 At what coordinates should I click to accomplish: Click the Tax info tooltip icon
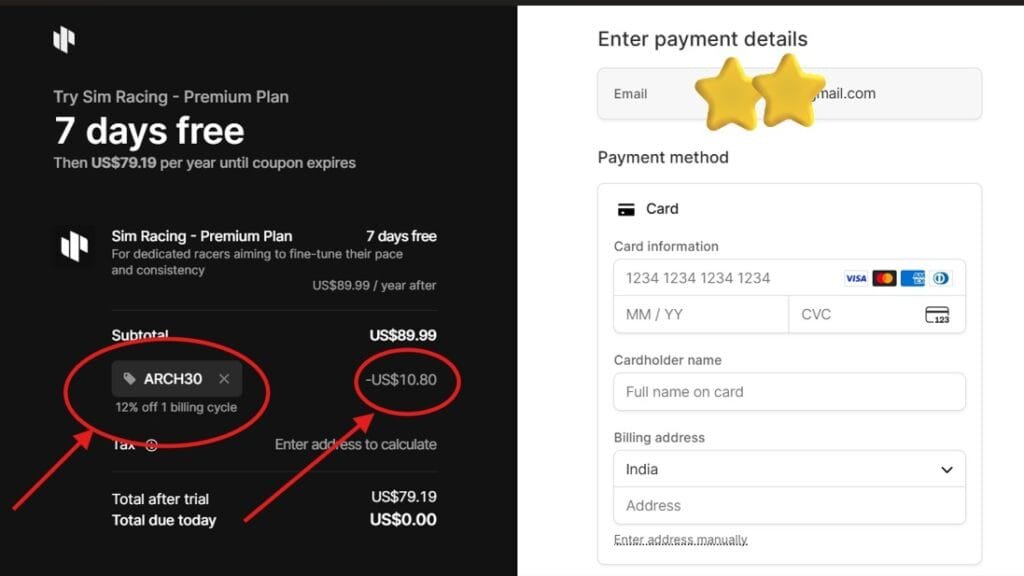152,444
